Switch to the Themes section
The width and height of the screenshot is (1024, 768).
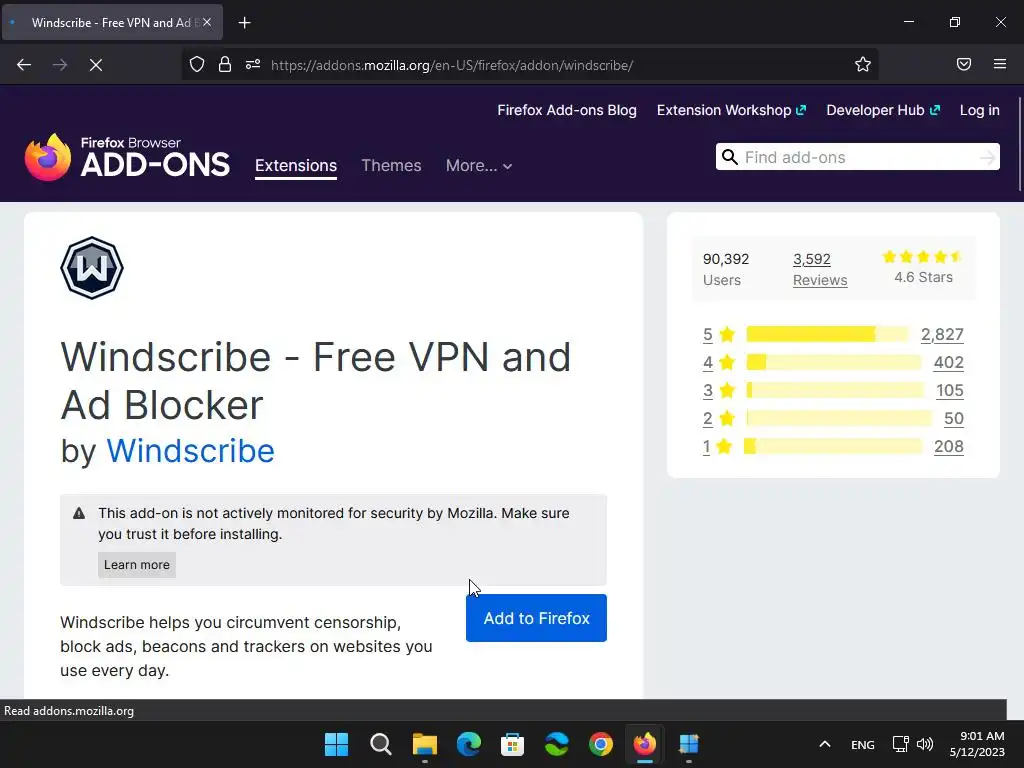[391, 165]
